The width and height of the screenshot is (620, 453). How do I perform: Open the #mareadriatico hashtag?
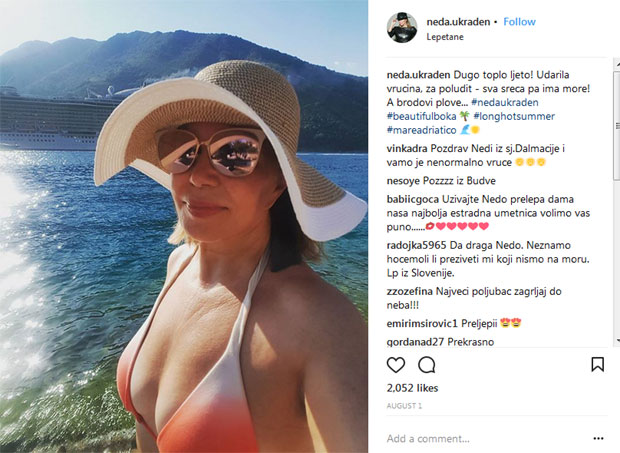(422, 130)
